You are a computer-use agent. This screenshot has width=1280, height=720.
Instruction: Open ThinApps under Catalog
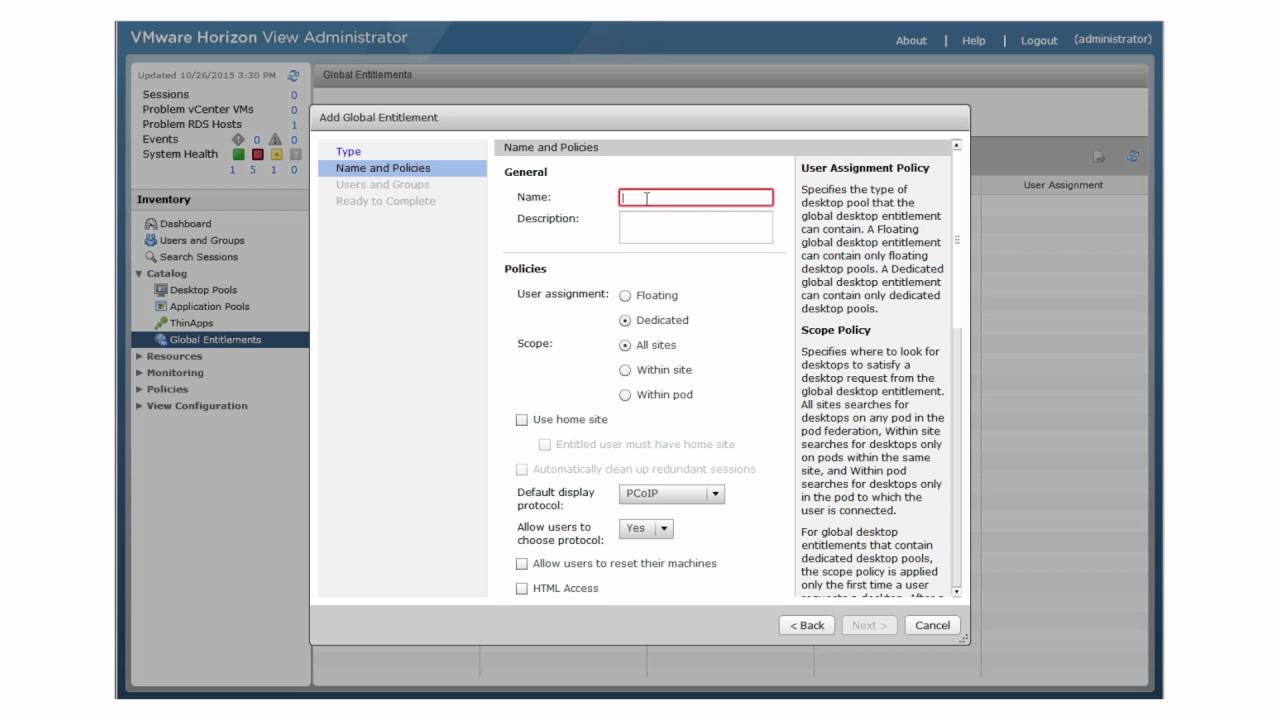pos(191,323)
